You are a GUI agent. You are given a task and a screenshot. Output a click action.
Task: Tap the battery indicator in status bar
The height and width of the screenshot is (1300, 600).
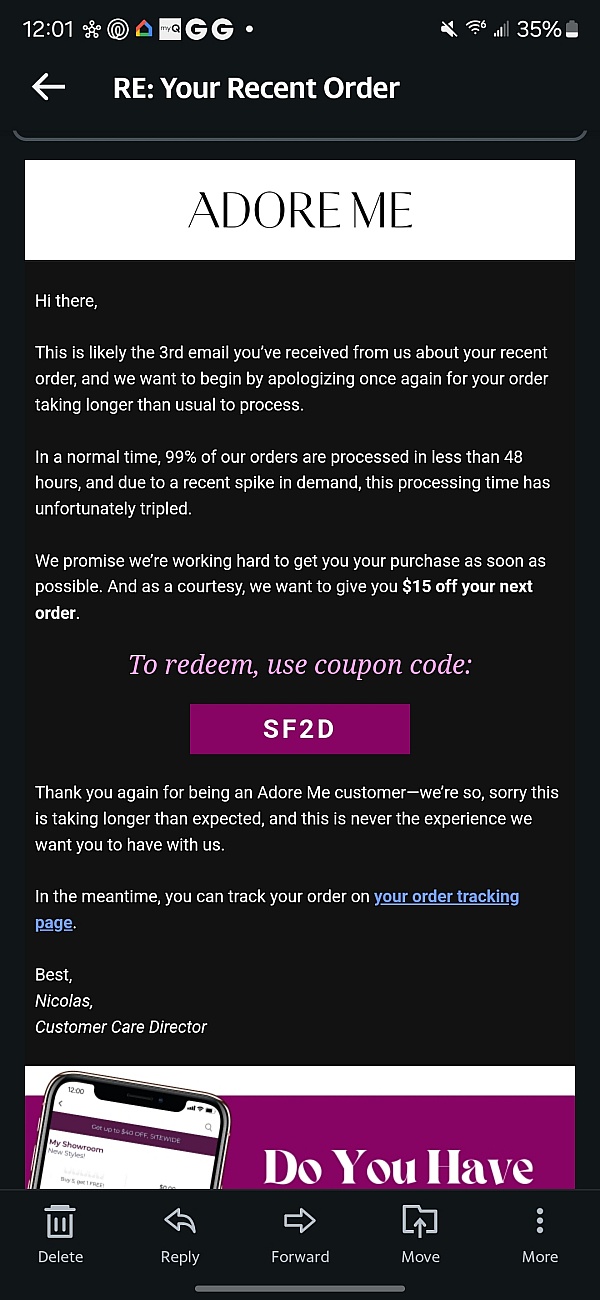(x=572, y=29)
